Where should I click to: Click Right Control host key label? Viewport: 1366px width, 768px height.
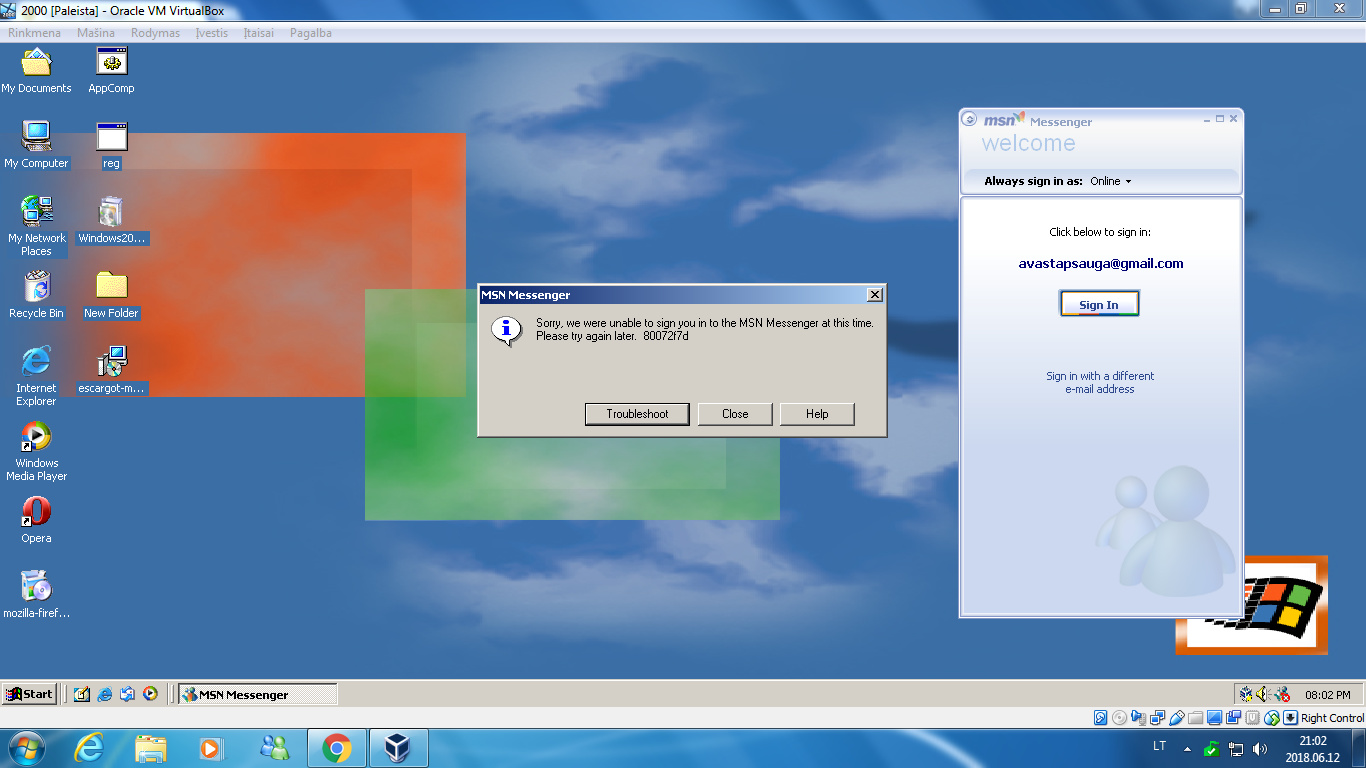click(1332, 718)
